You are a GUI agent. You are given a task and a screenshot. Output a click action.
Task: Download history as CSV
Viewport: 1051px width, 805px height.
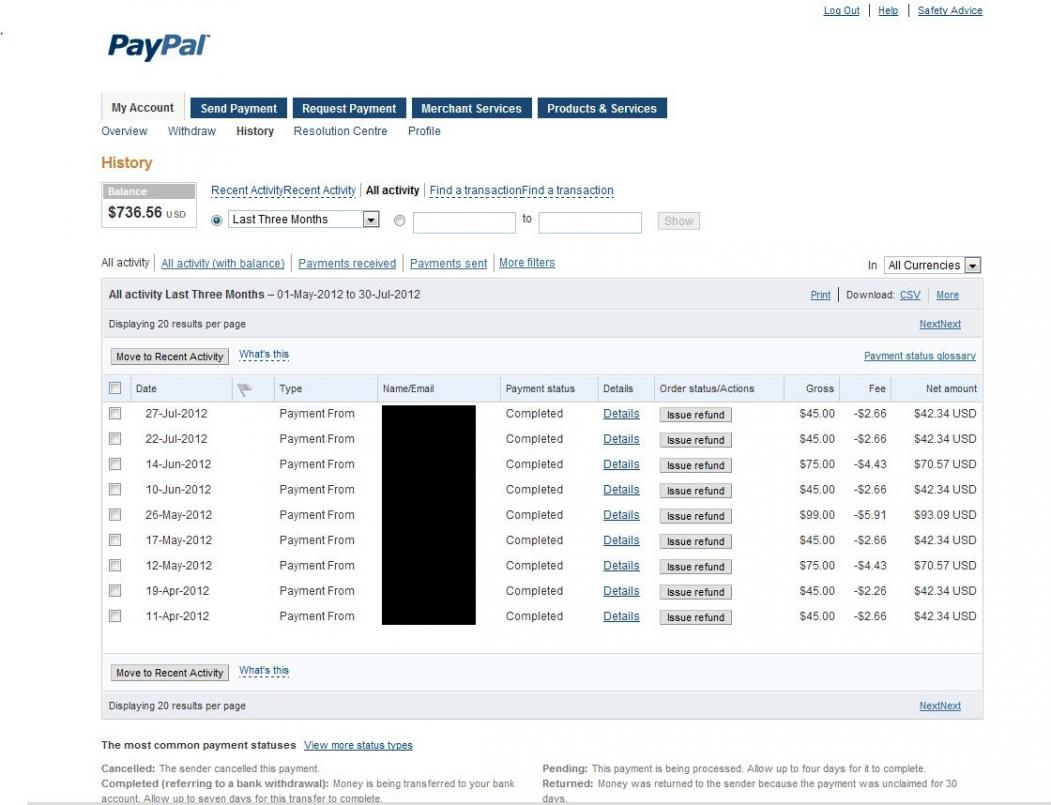[910, 295]
